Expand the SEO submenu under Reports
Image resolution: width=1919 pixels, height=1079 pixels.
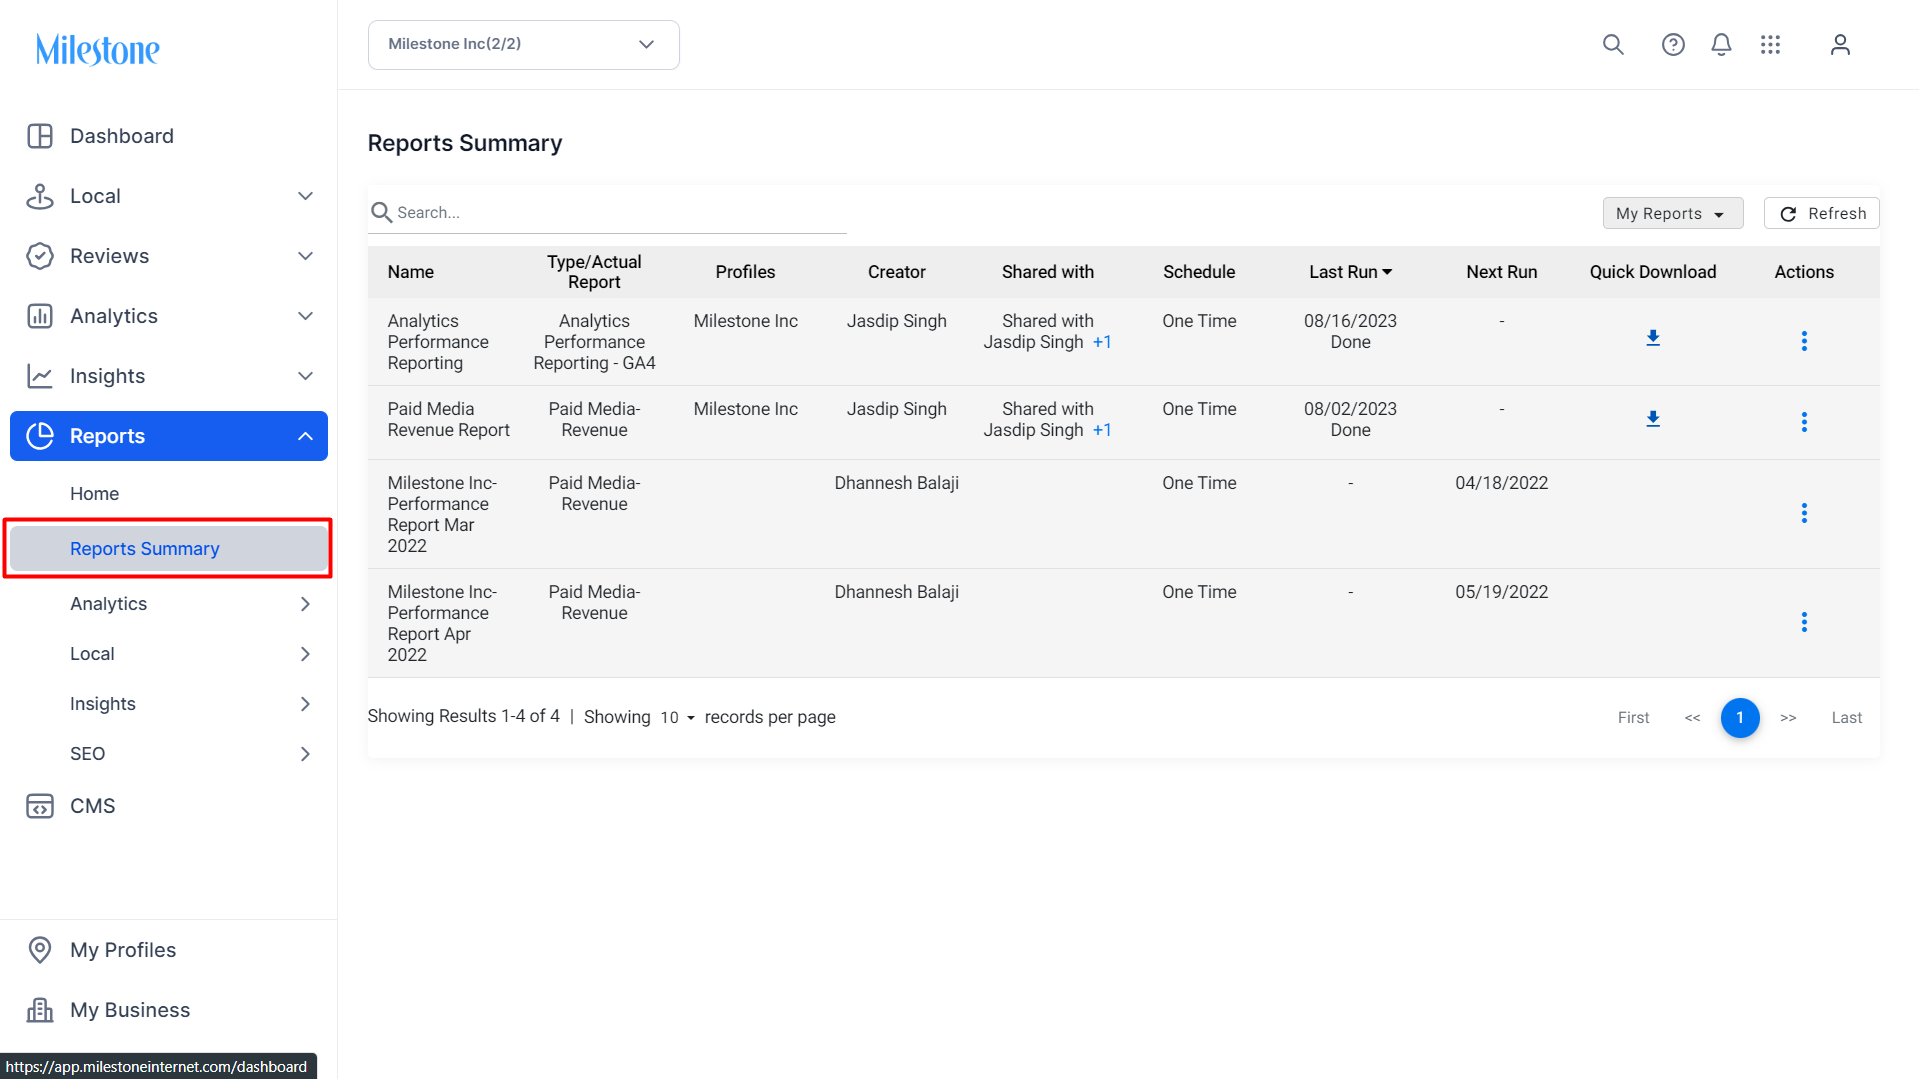(x=306, y=754)
